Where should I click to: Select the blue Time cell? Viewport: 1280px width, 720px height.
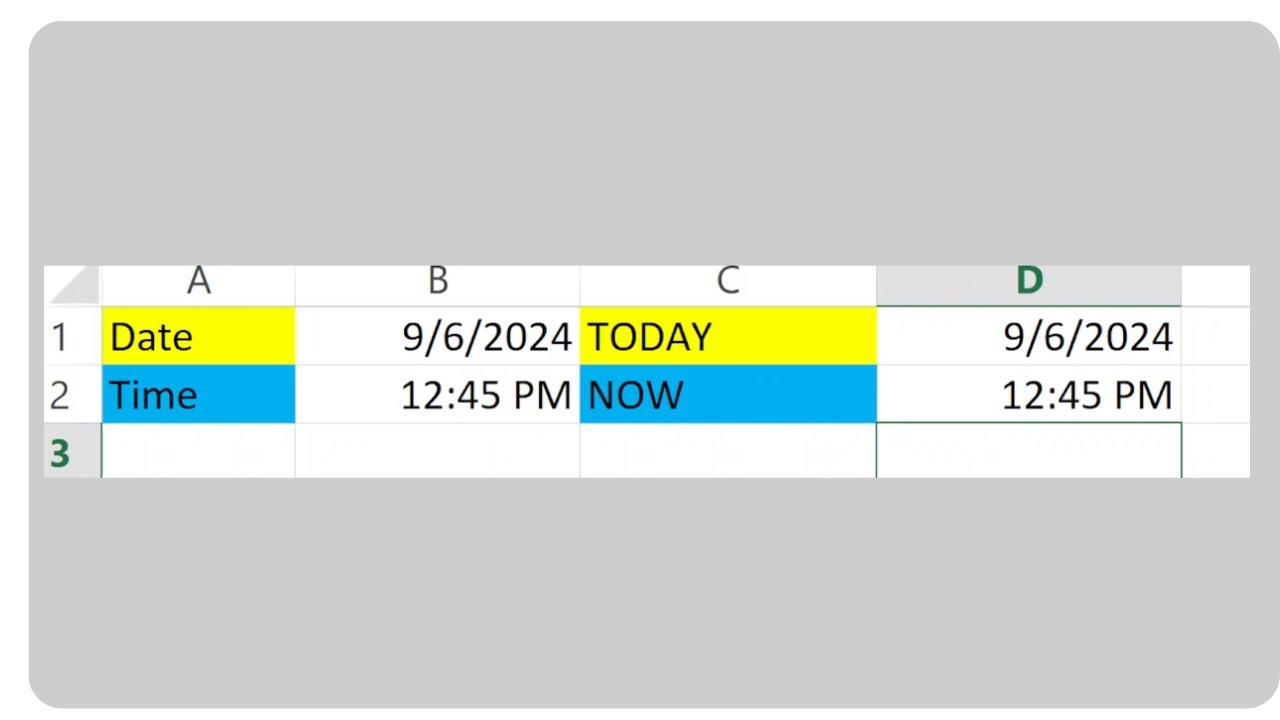pos(198,395)
